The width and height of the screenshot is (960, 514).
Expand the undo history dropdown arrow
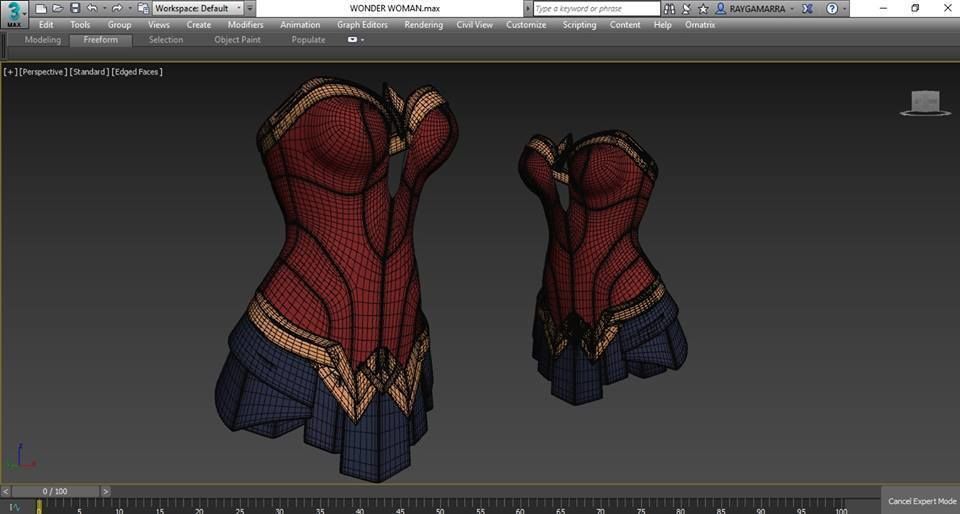(103, 9)
